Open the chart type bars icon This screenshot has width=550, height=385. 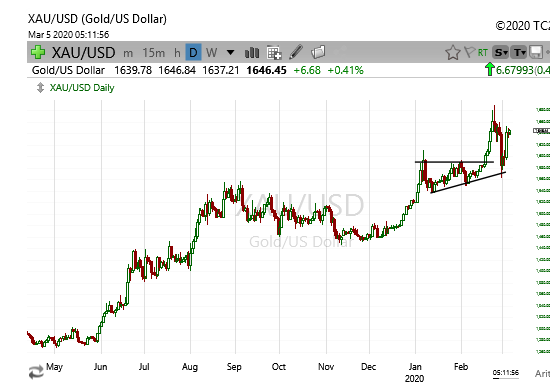[252, 53]
